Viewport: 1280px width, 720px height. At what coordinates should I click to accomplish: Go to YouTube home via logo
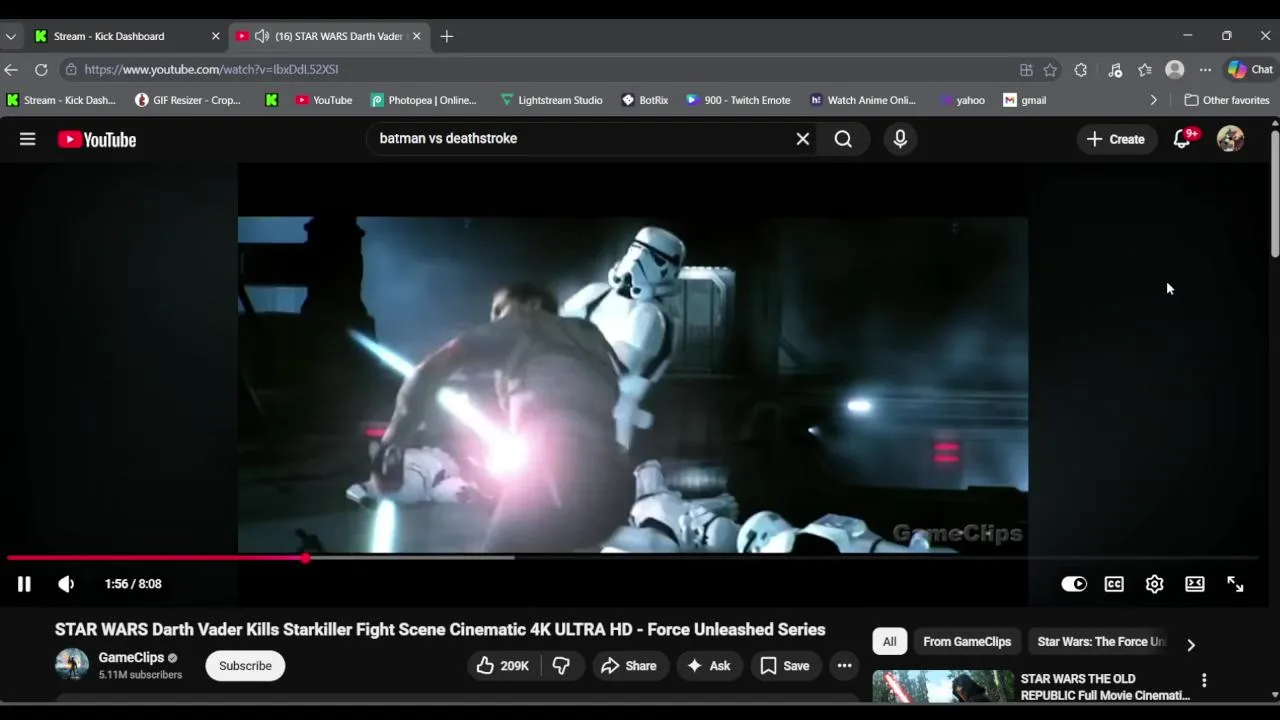click(x=97, y=140)
